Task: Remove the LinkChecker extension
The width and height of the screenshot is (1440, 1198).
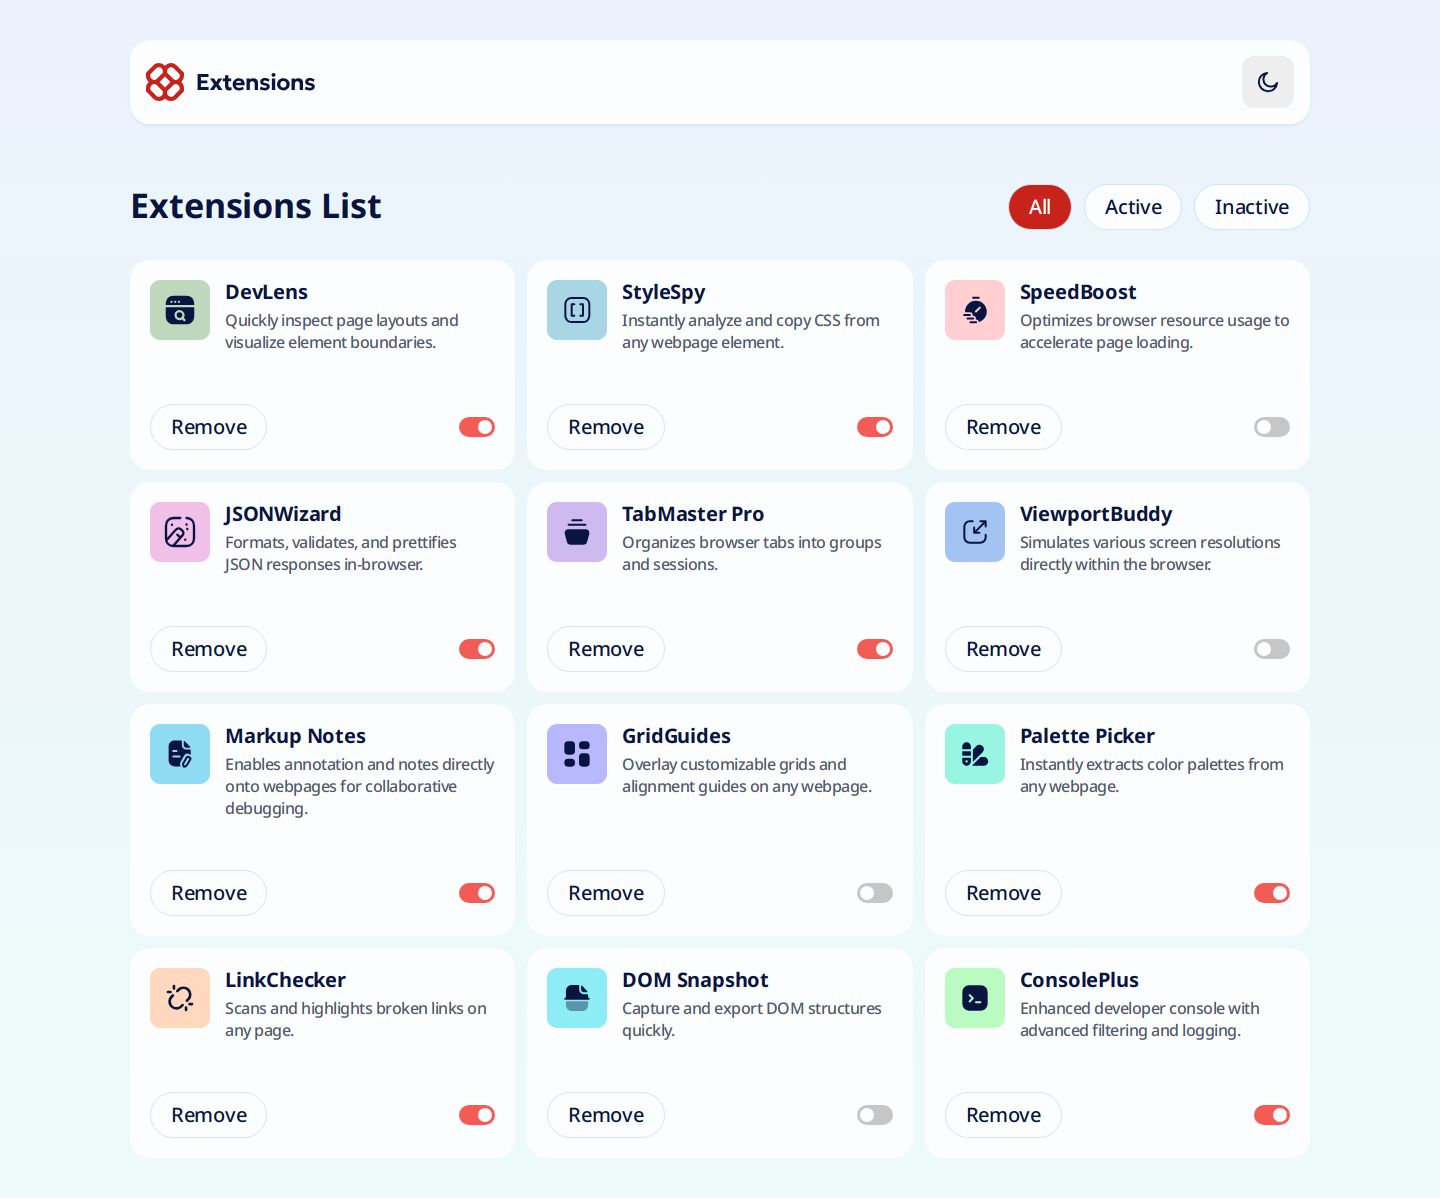Action: point(208,1115)
